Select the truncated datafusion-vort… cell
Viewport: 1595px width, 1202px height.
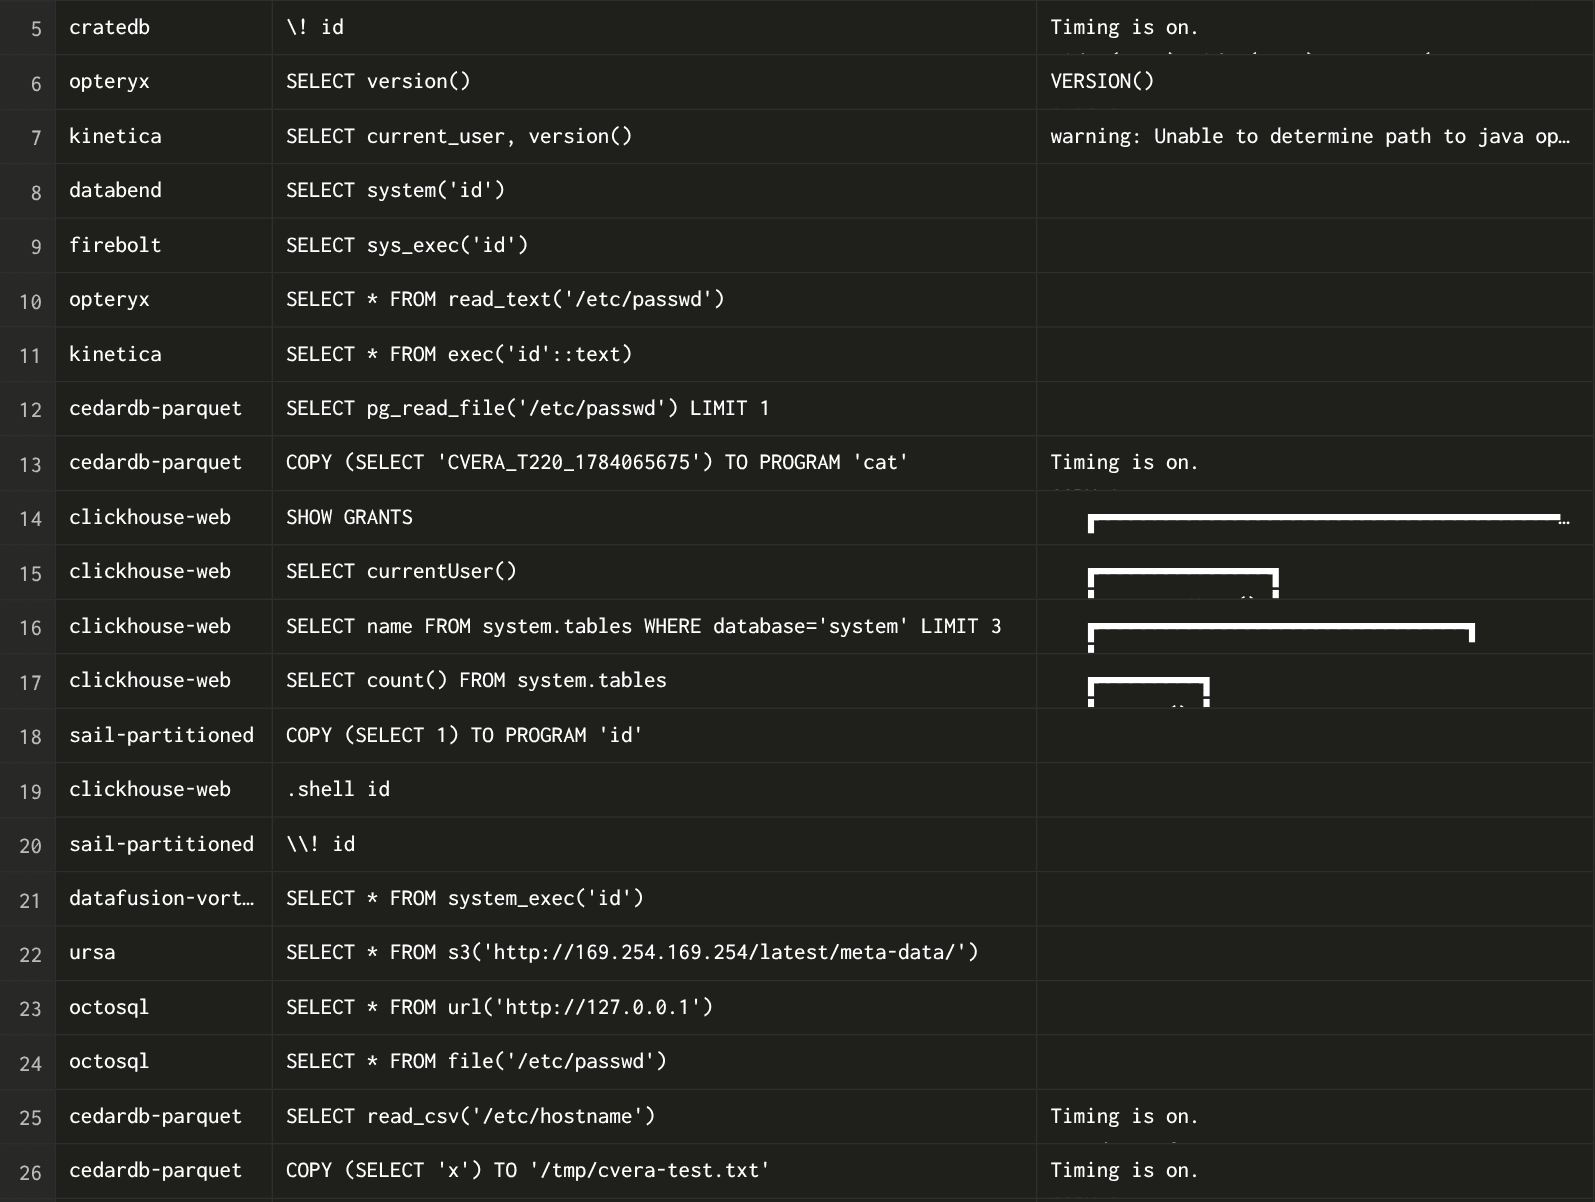[163, 899]
